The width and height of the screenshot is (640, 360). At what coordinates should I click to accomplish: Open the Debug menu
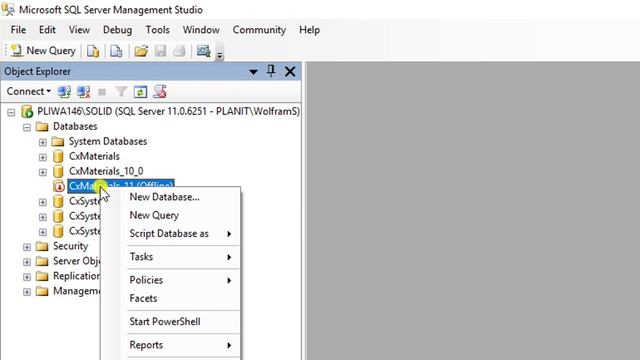[117, 30]
